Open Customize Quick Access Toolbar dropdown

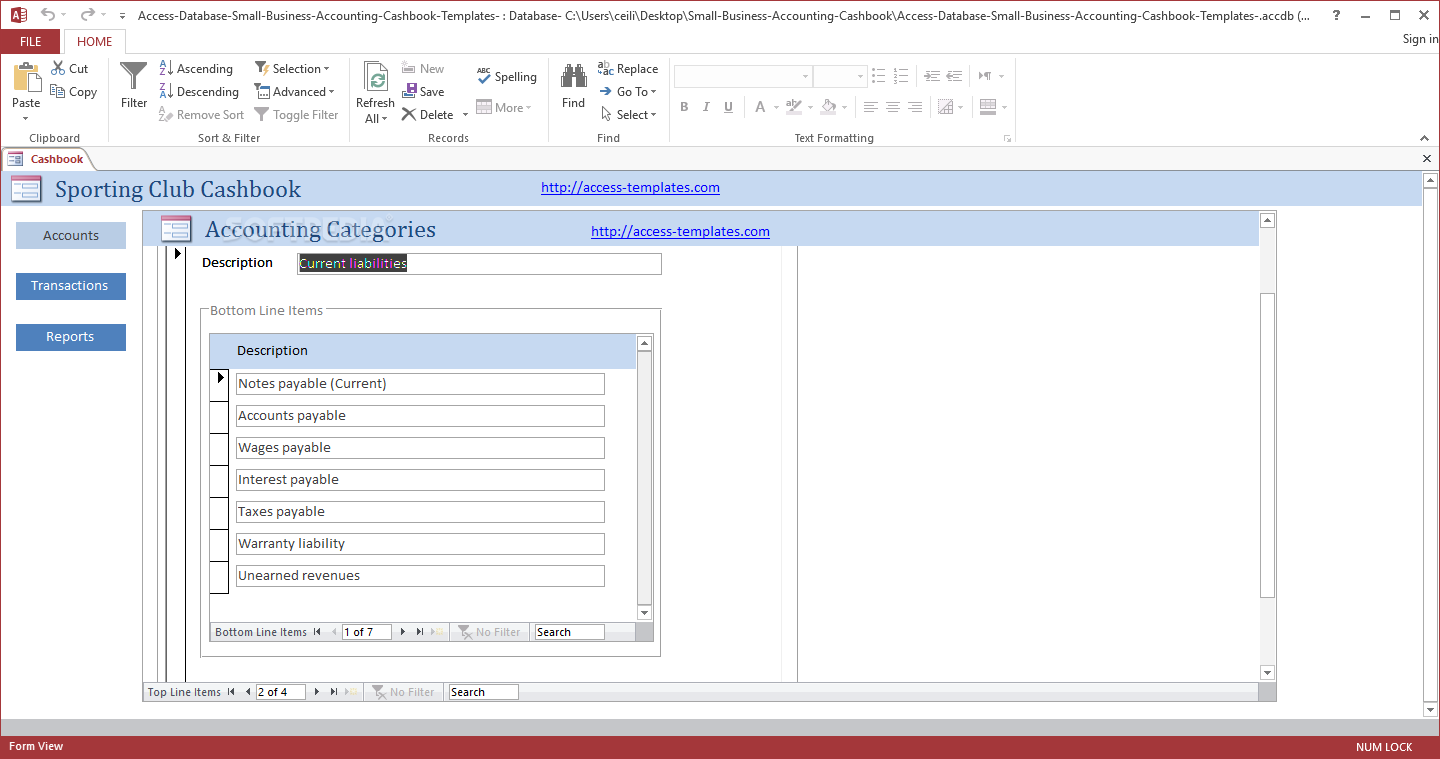[x=122, y=16]
